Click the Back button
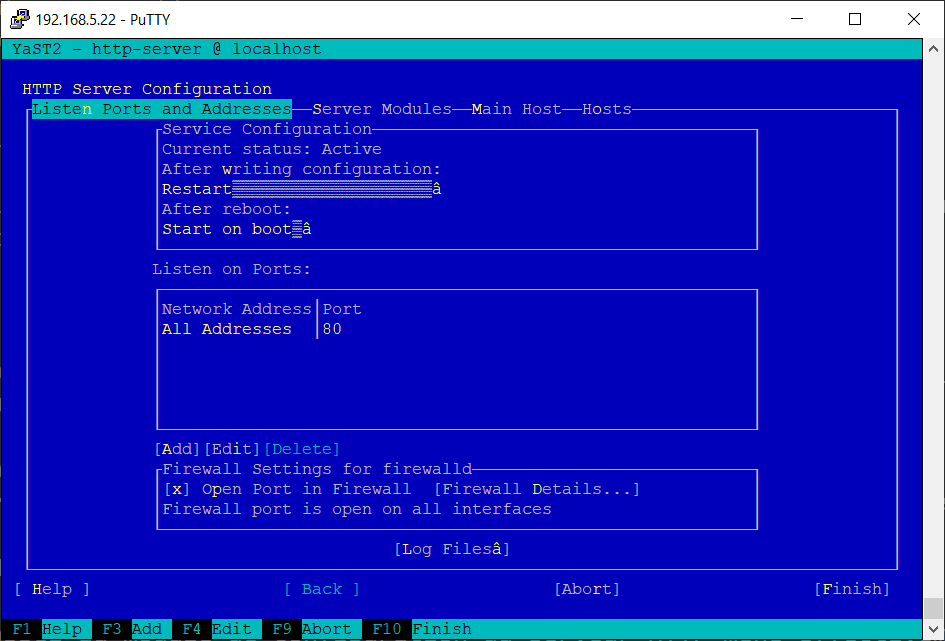Image resolution: width=945 pixels, height=641 pixels. [322, 589]
